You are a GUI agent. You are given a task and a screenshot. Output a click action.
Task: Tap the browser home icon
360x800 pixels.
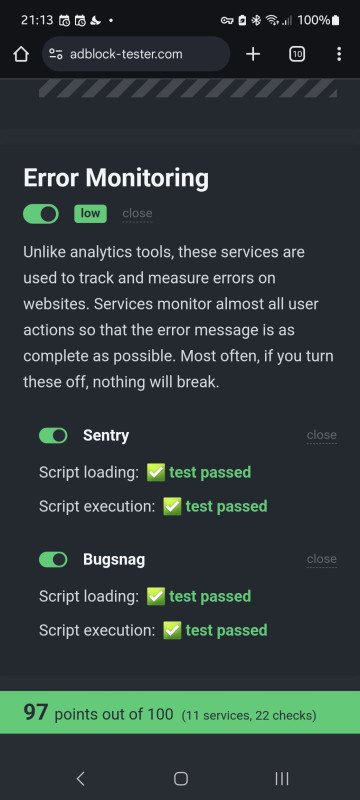(x=21, y=54)
